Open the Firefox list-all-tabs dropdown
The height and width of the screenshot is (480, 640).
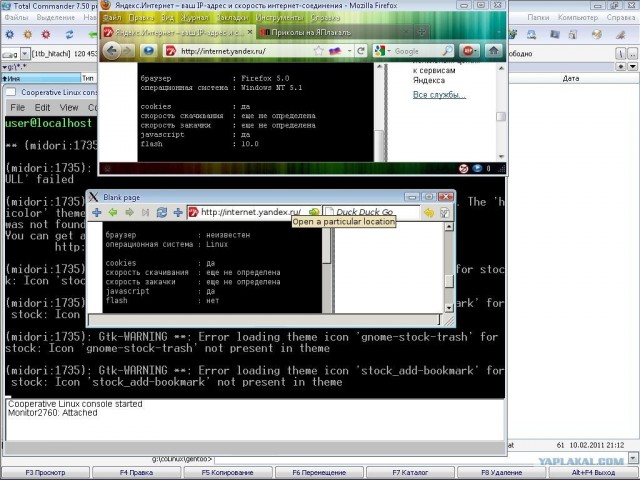499,32
